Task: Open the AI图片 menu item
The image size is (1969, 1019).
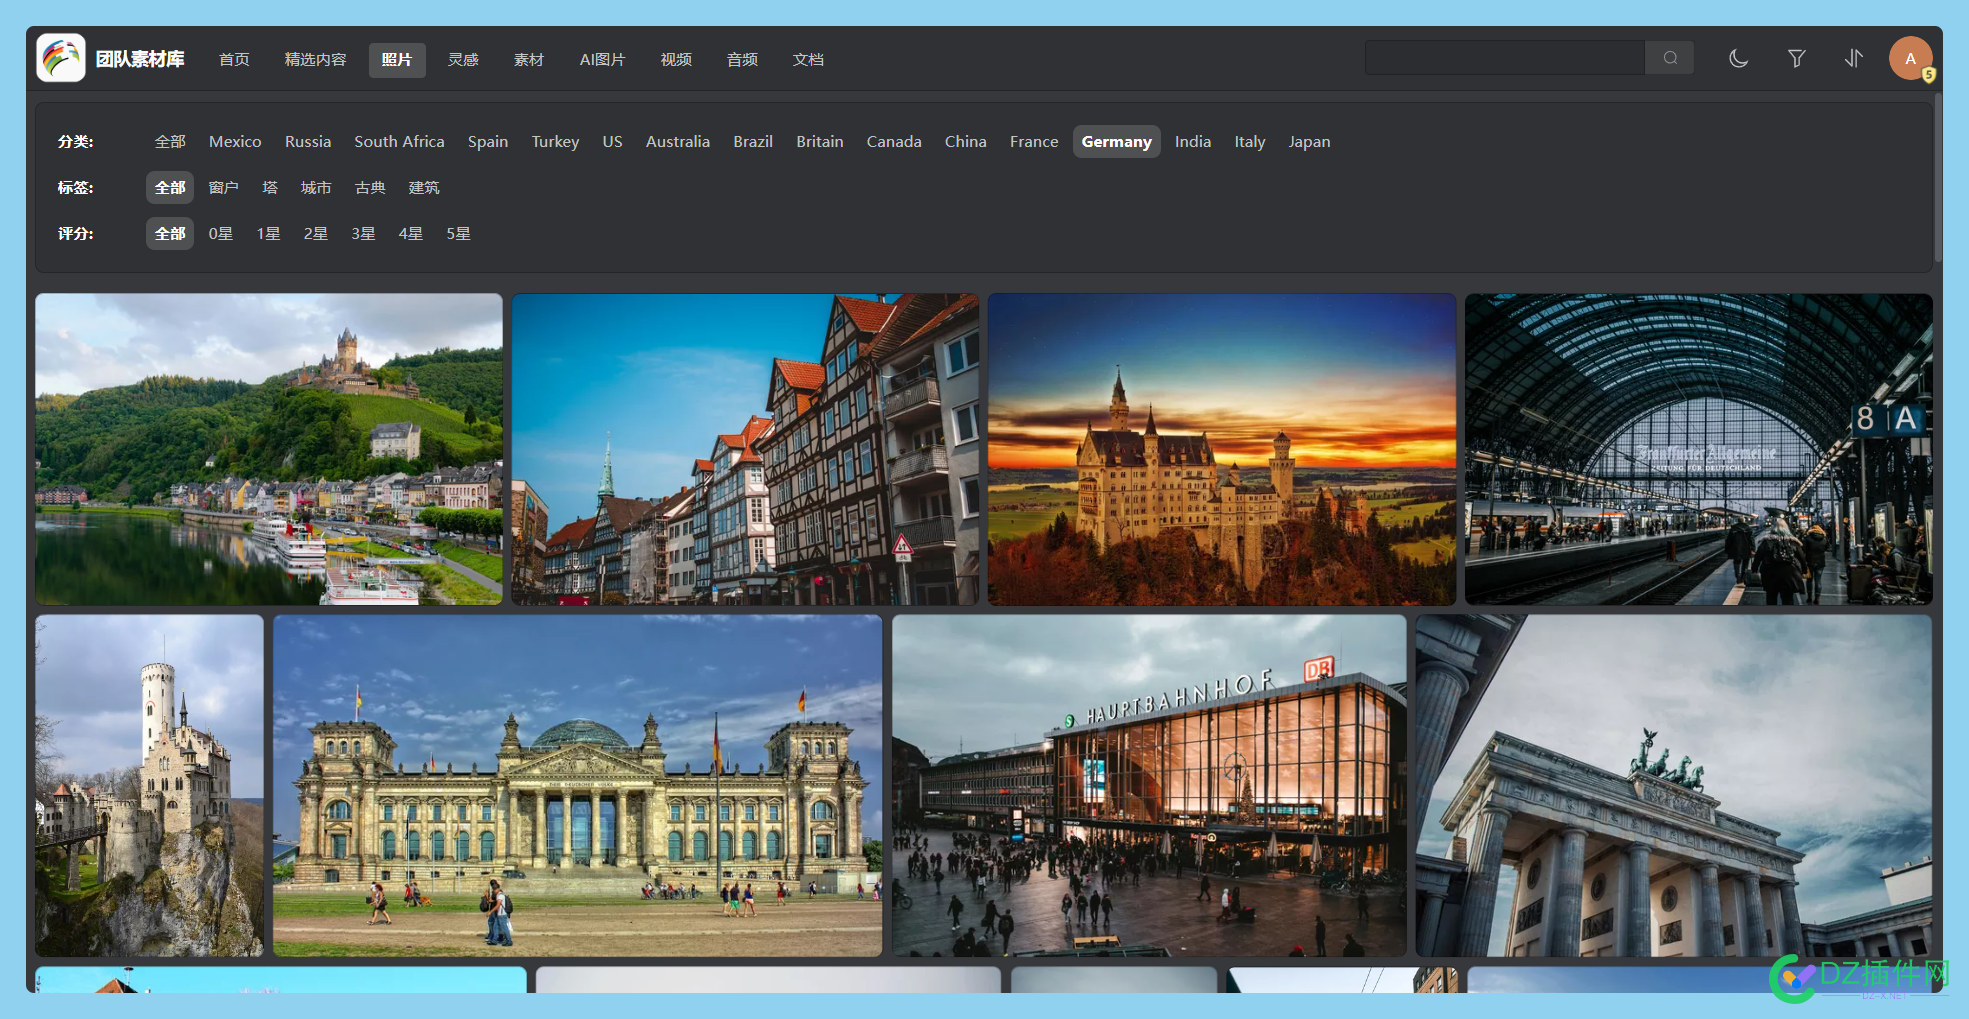Action: click(x=602, y=60)
